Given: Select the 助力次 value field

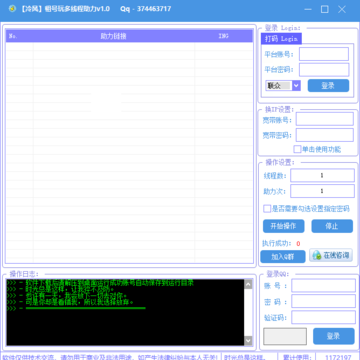Looking at the screenshot, I should click(322, 191).
